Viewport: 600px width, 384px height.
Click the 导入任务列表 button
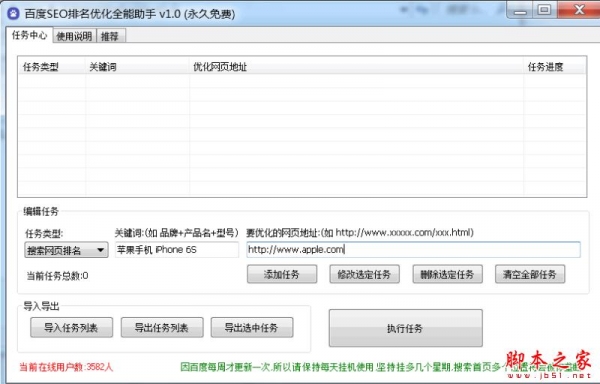pyautogui.click(x=72, y=327)
